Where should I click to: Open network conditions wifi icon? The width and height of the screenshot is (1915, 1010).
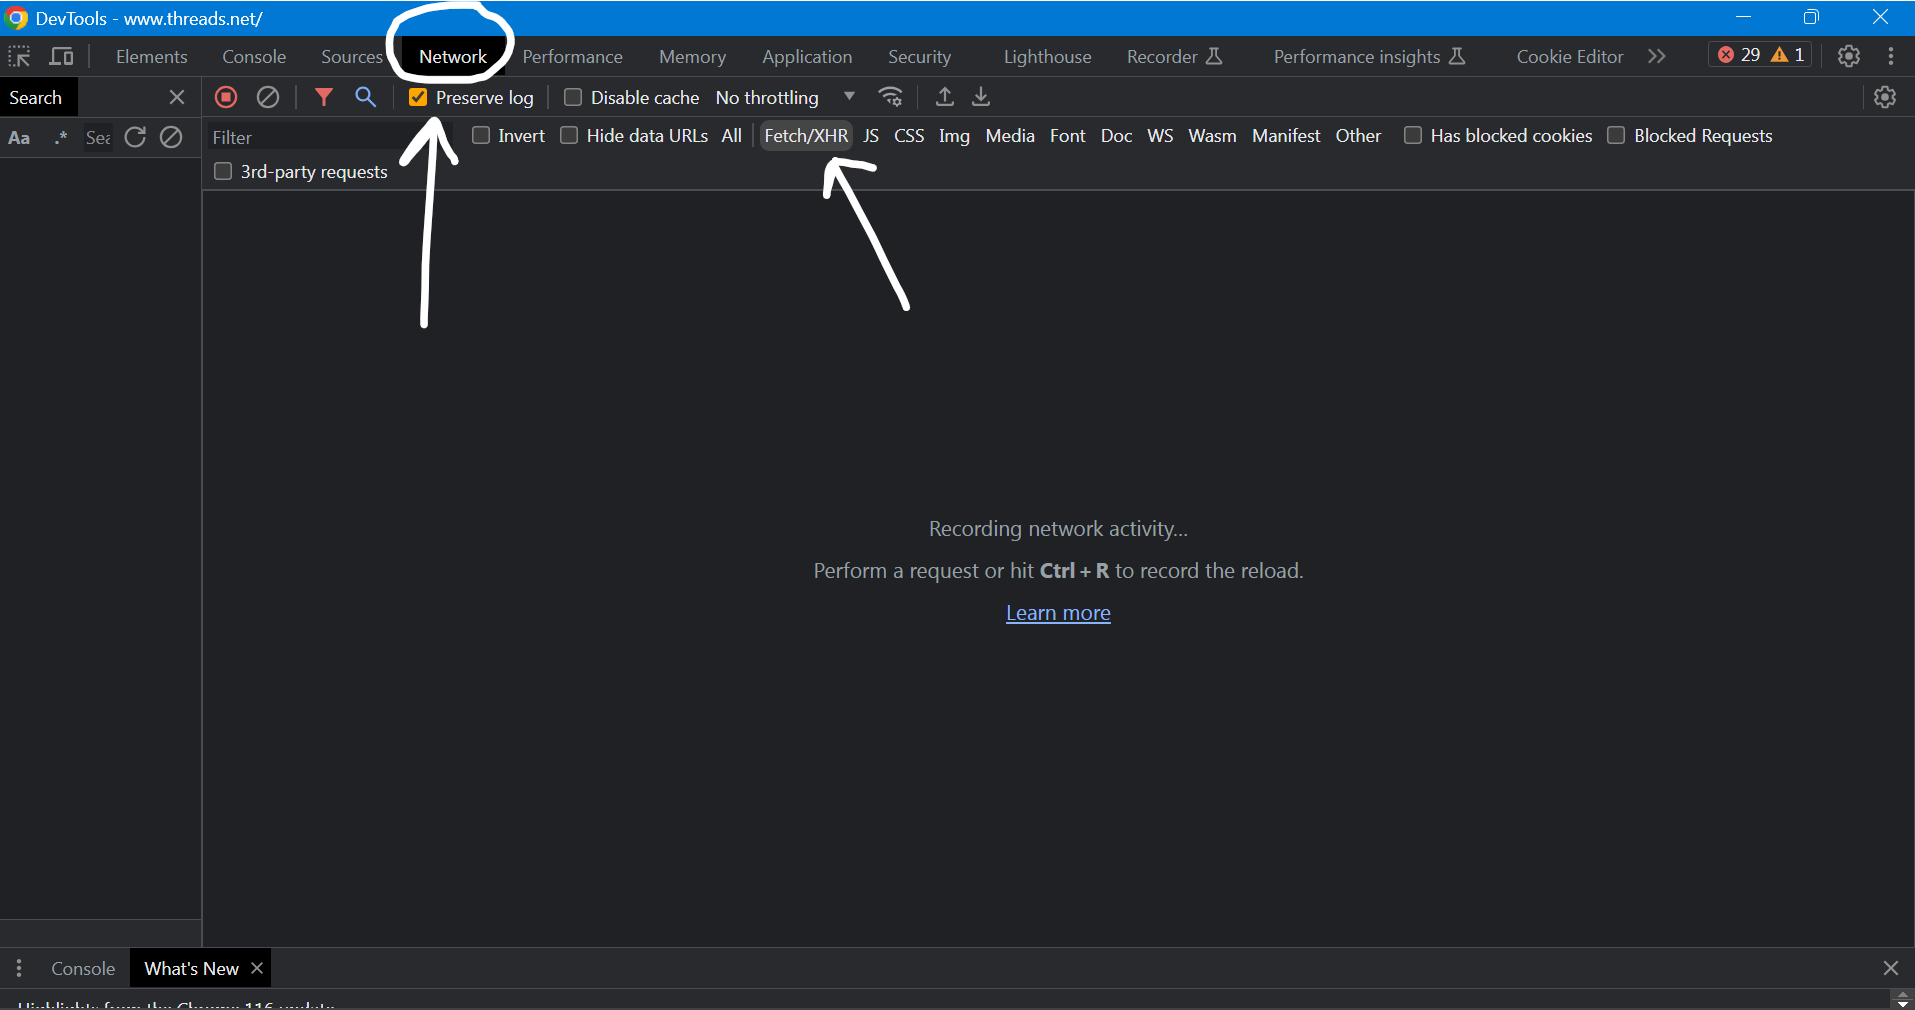pos(890,97)
